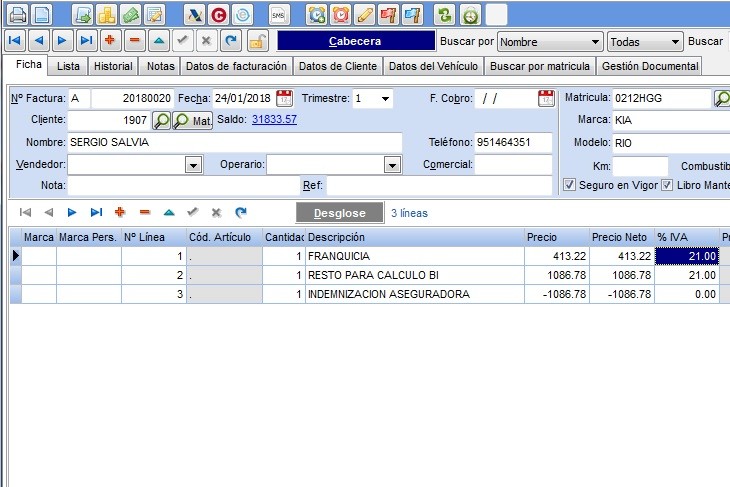Viewport: 730px width, 487px height.
Task: Click the Desglose refresh arrow icon
Action: point(241,212)
